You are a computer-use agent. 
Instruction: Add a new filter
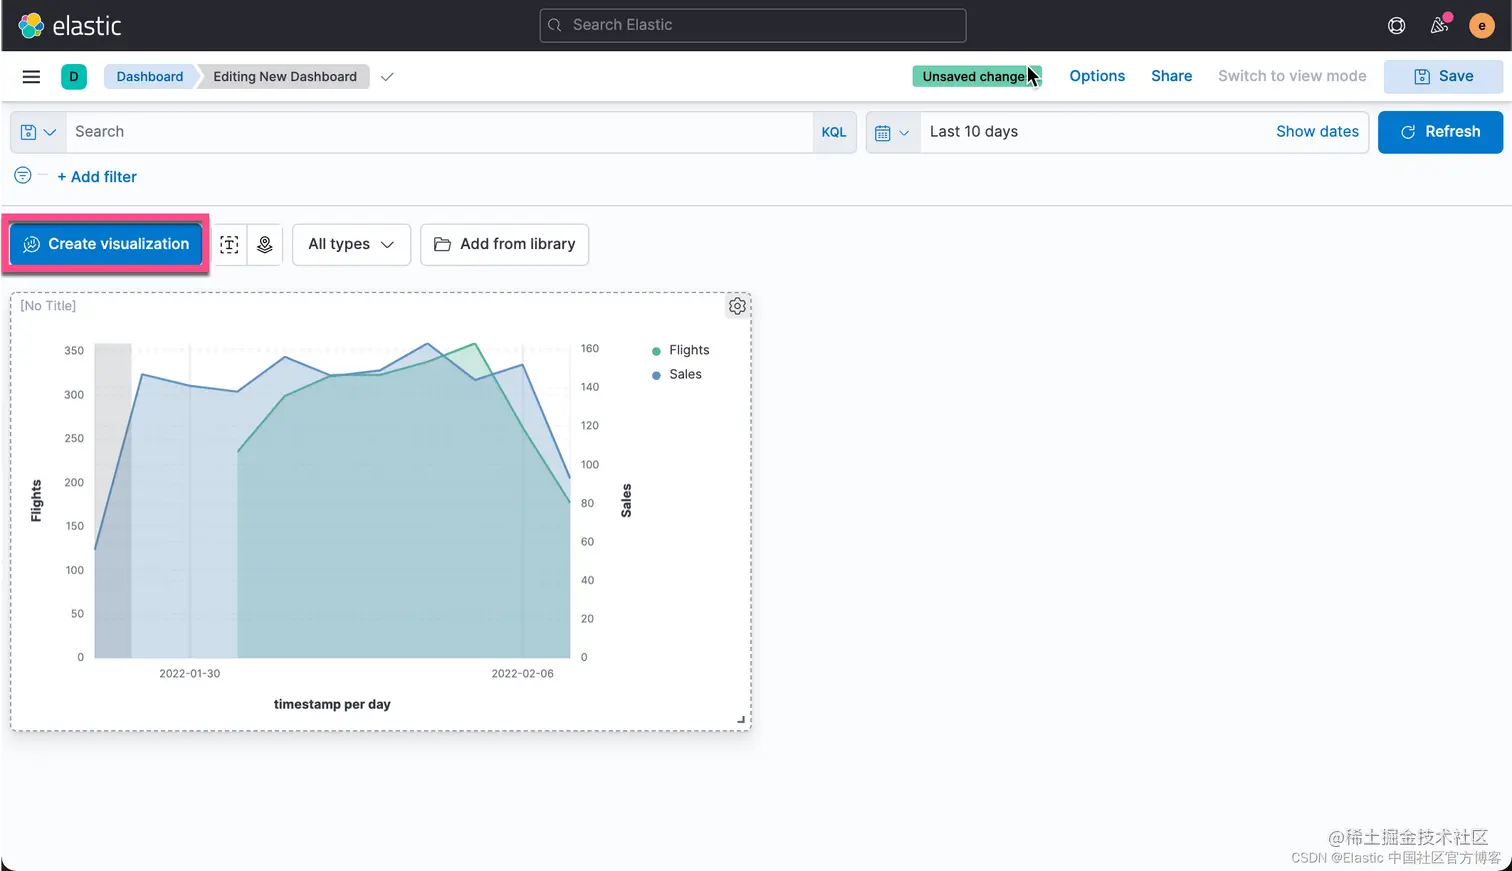click(97, 177)
